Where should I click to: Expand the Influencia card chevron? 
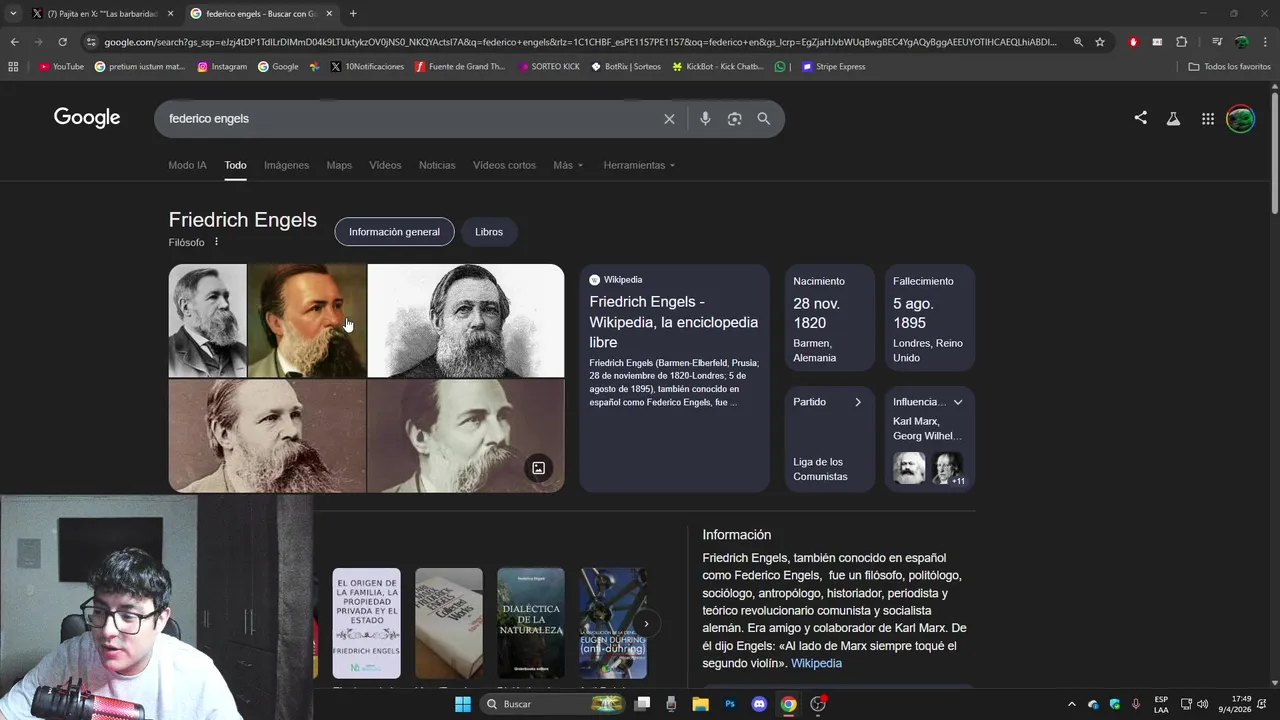click(x=958, y=402)
